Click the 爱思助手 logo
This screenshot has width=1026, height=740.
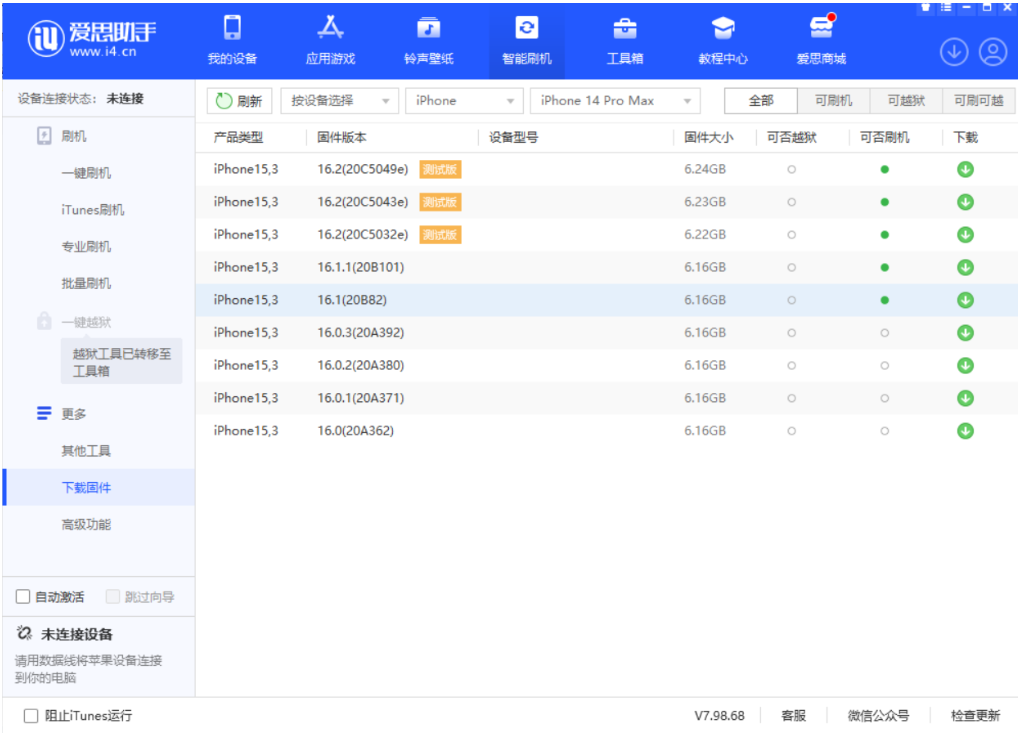[x=92, y=38]
